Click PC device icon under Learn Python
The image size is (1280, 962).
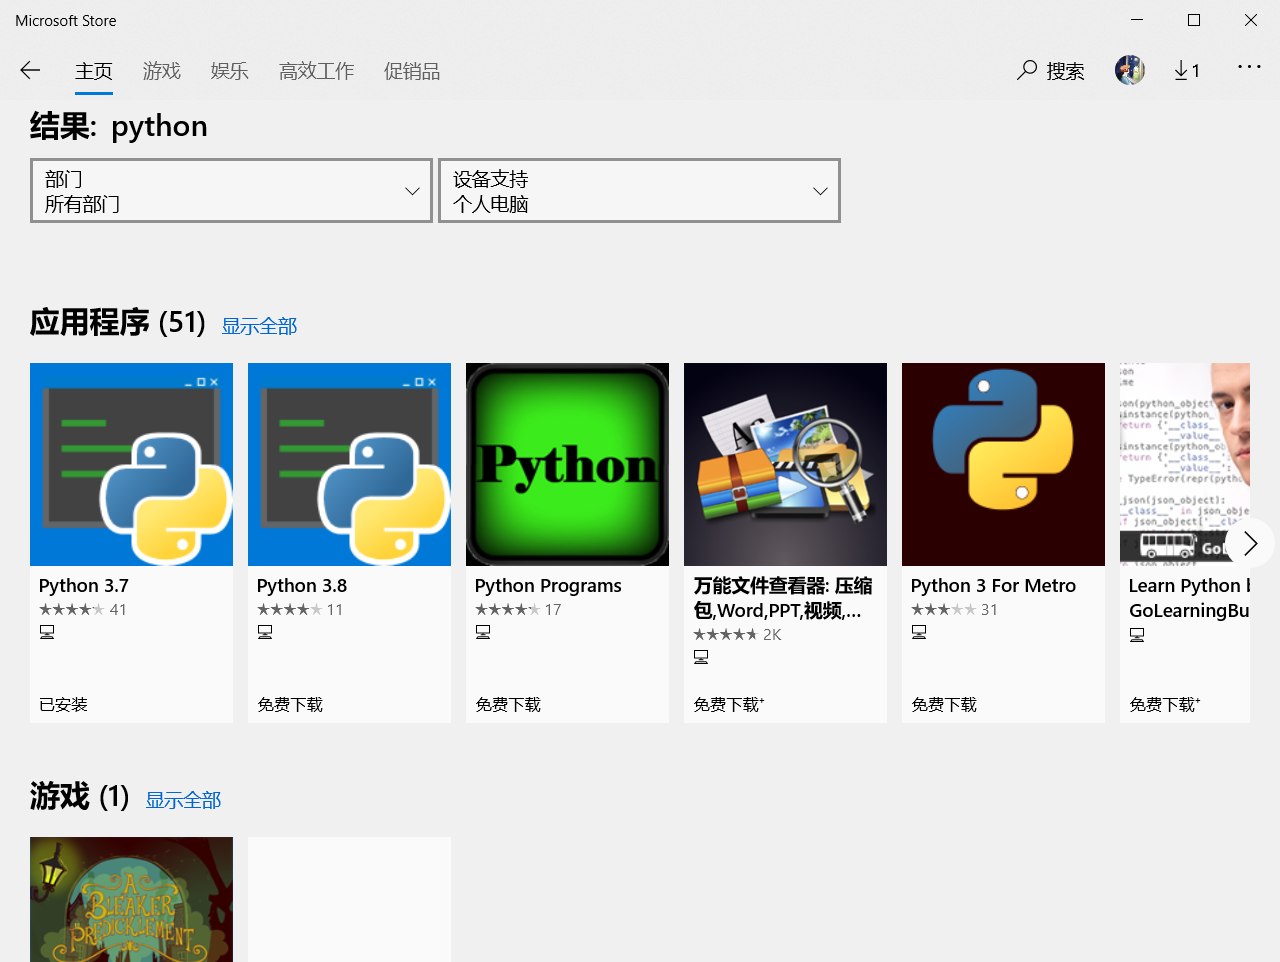pos(1137,635)
